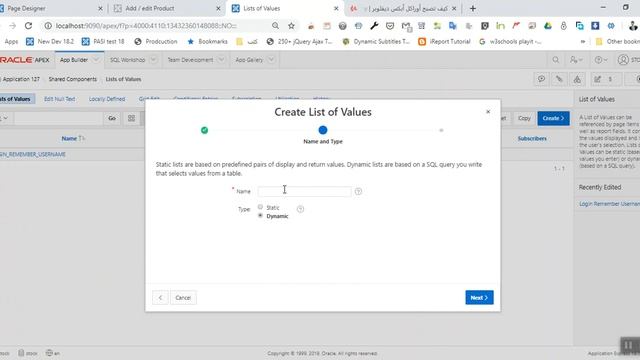Focus the Name input field
The image size is (640, 360).
pyautogui.click(x=304, y=191)
